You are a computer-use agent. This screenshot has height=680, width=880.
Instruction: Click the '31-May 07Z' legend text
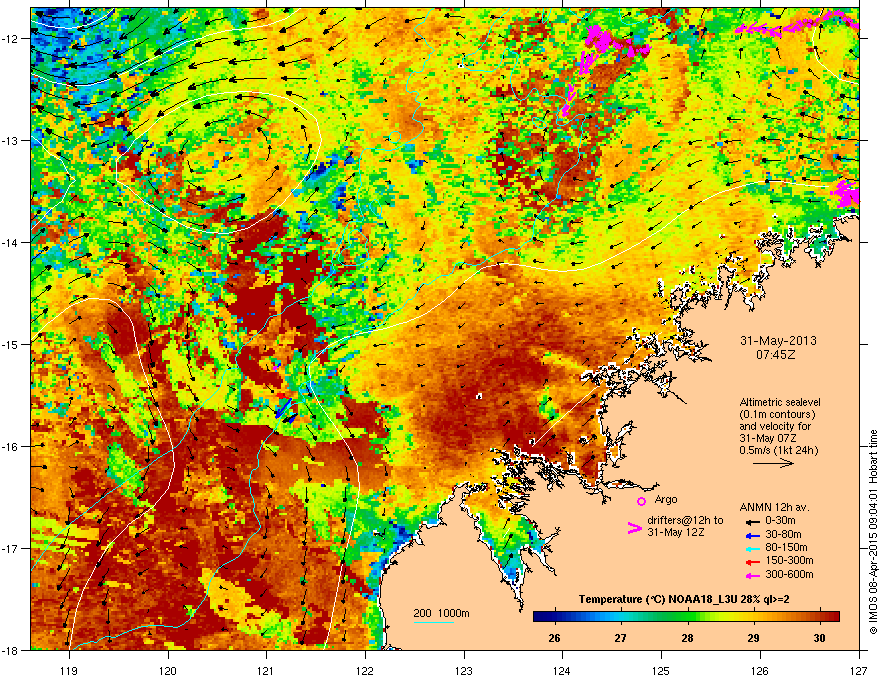768,438
